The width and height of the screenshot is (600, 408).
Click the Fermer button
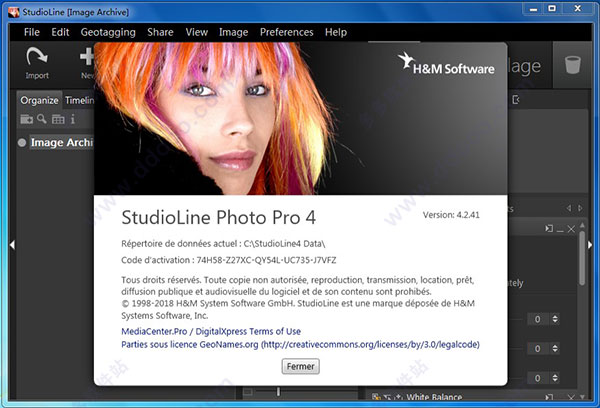pos(300,366)
